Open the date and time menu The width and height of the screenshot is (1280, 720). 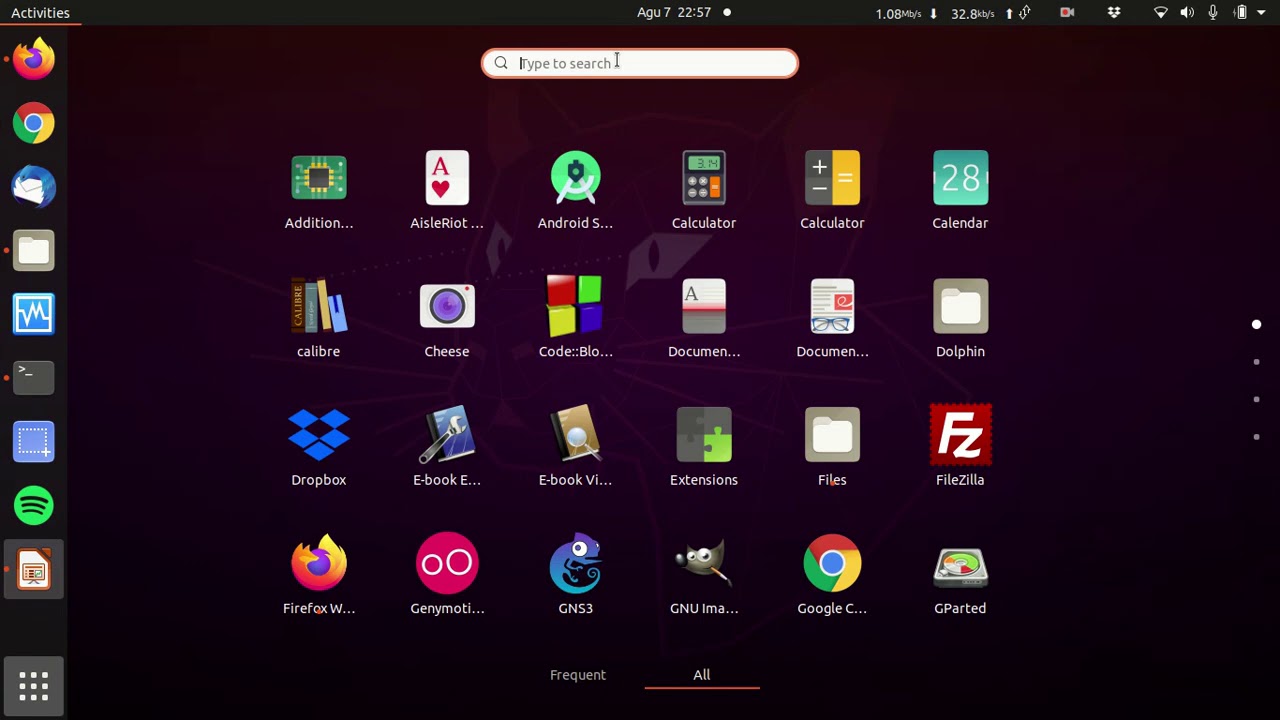click(x=674, y=13)
